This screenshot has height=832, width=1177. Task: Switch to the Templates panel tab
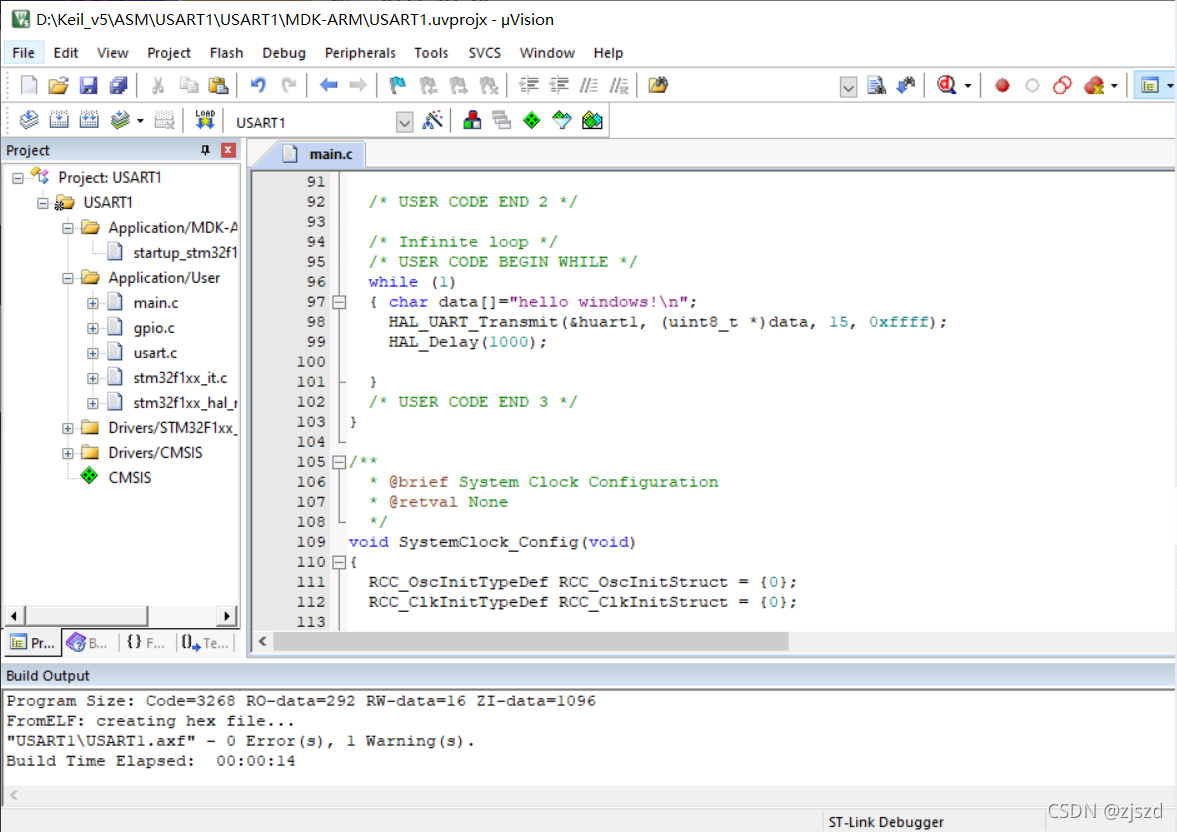(204, 643)
